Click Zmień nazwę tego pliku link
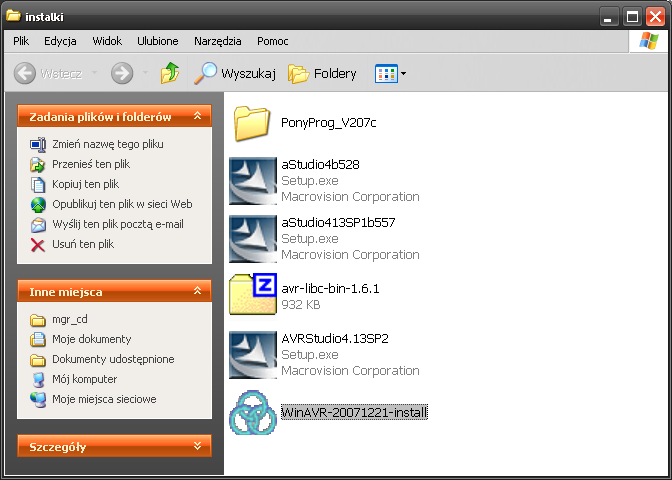This screenshot has width=672, height=480. [107, 144]
